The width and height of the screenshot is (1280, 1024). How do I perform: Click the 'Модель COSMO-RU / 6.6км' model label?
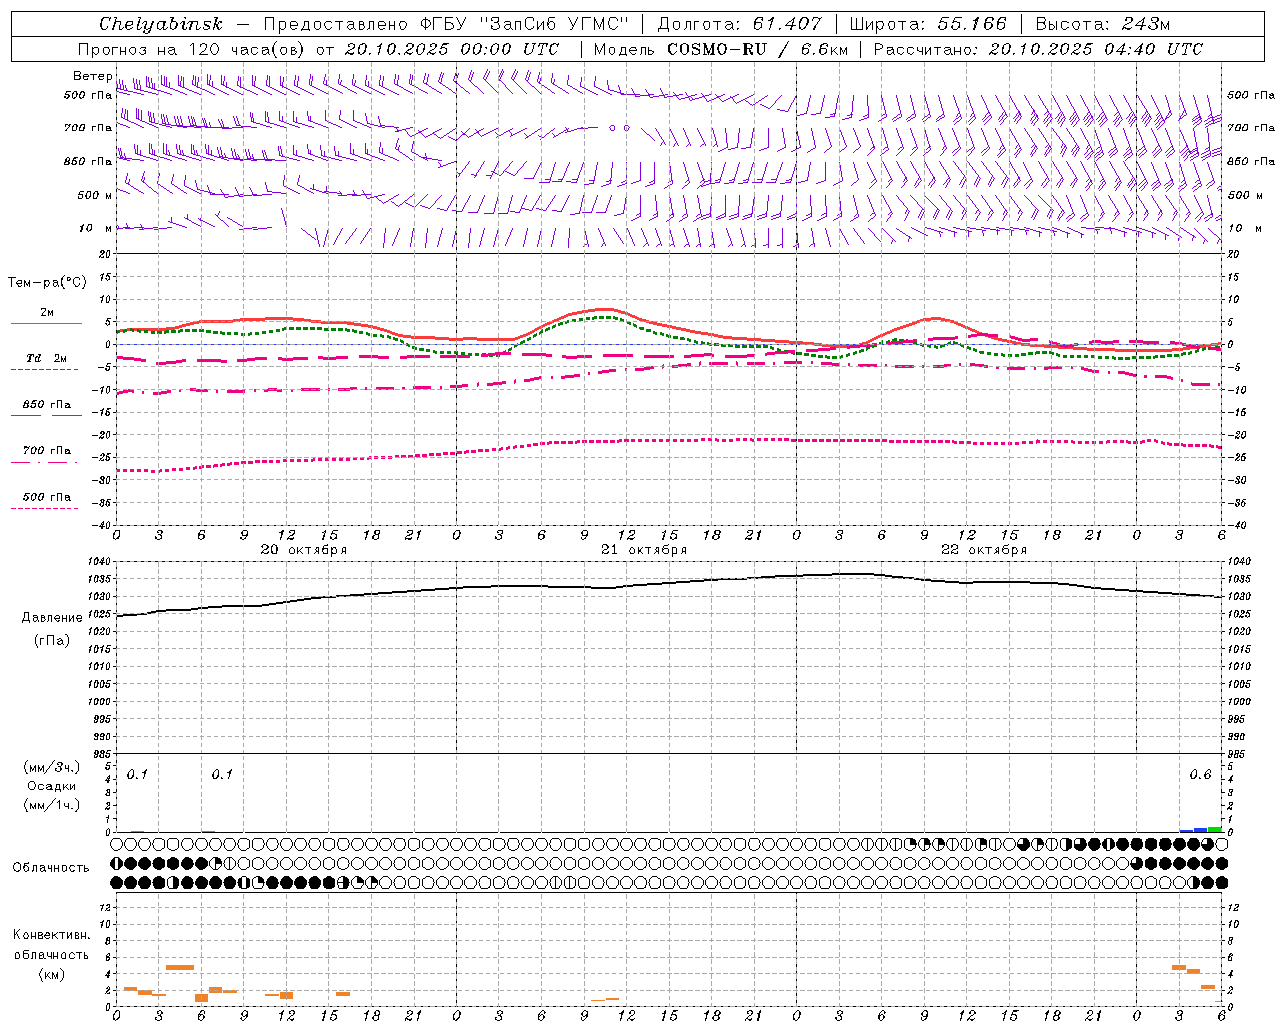(721, 49)
